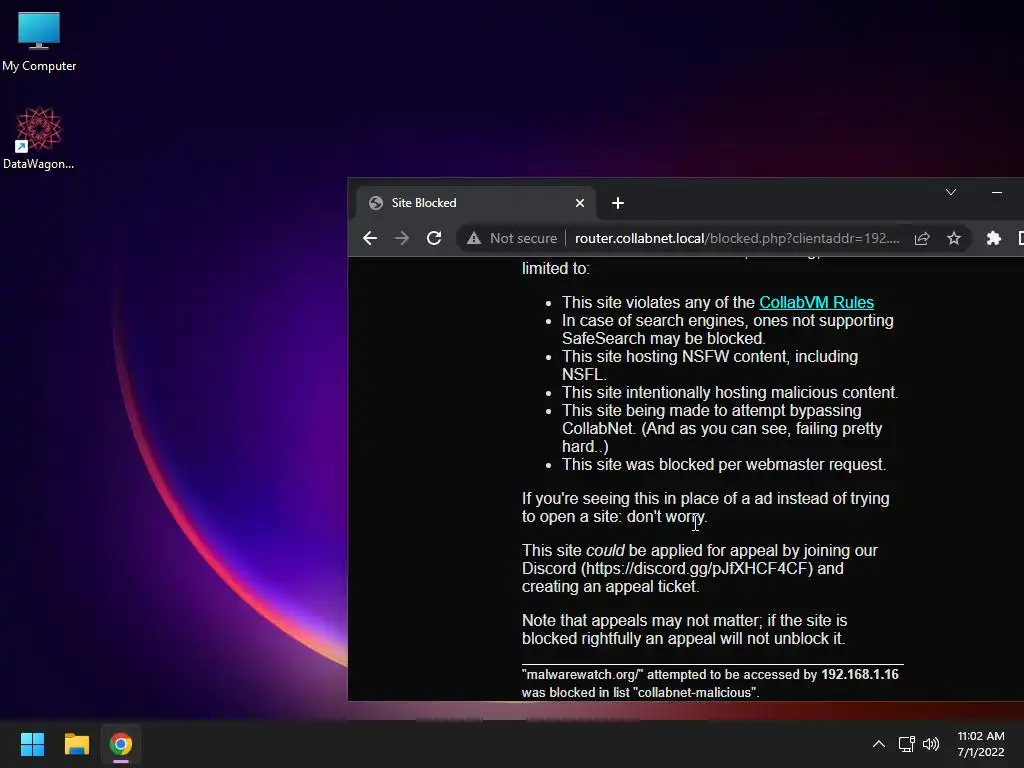The height and width of the screenshot is (768, 1024).
Task: Click the "malwarewatch.org/" text
Action: click(x=583, y=675)
